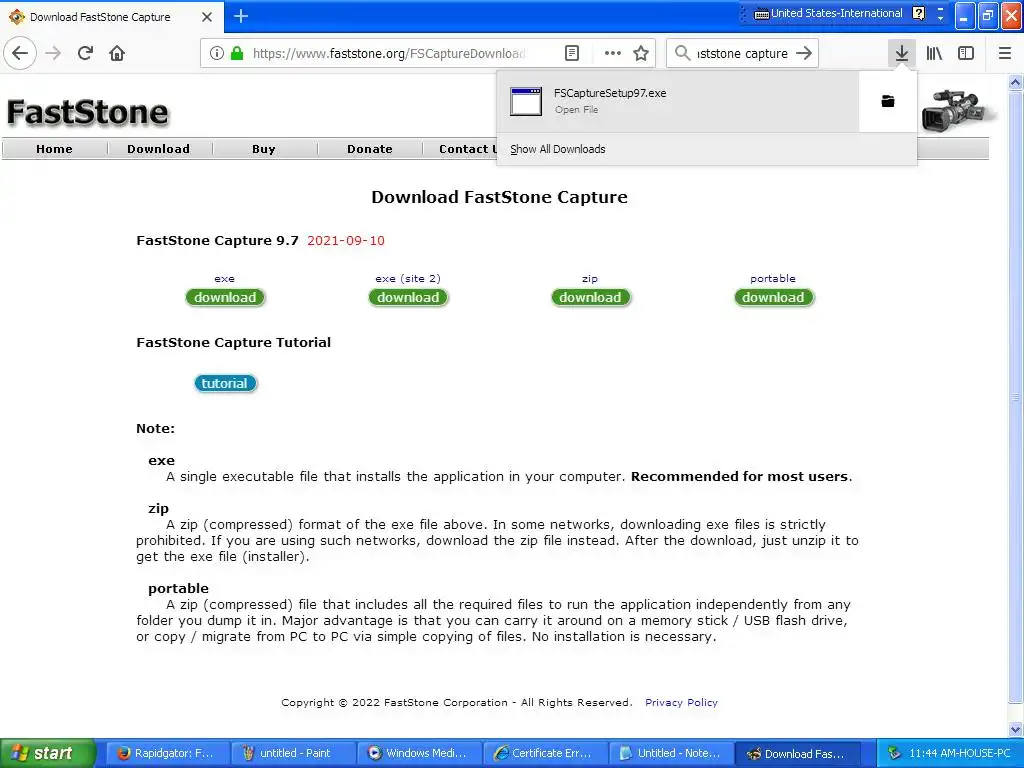Open the page actions three-dots menu
Image resolution: width=1024 pixels, height=768 pixels.
point(613,53)
